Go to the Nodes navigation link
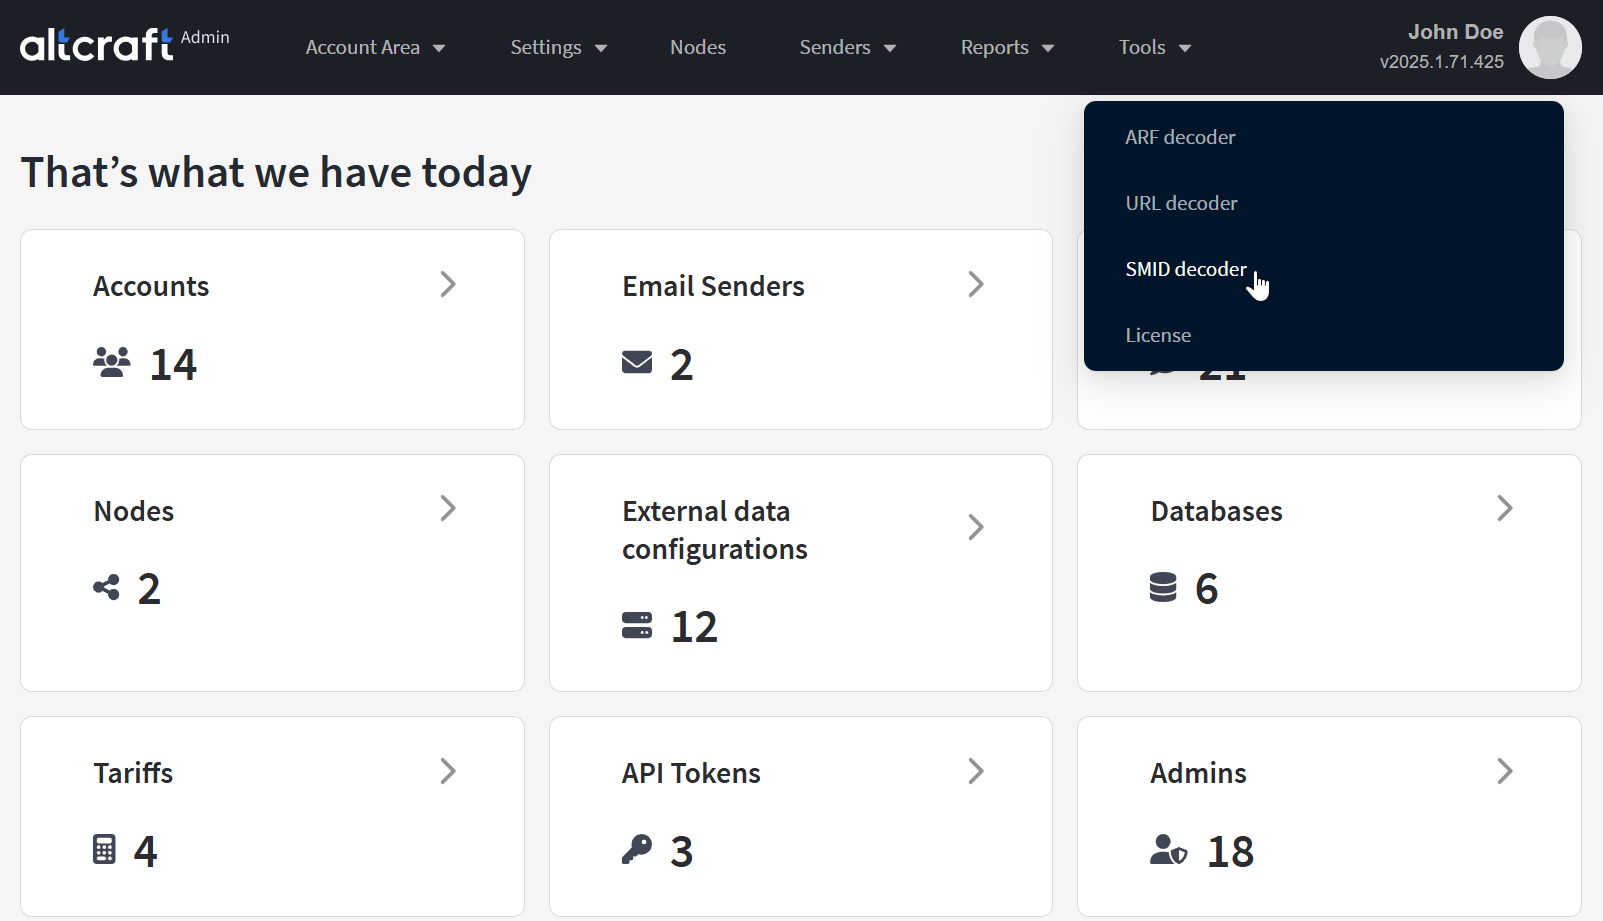The height and width of the screenshot is (921, 1603). 698,48
